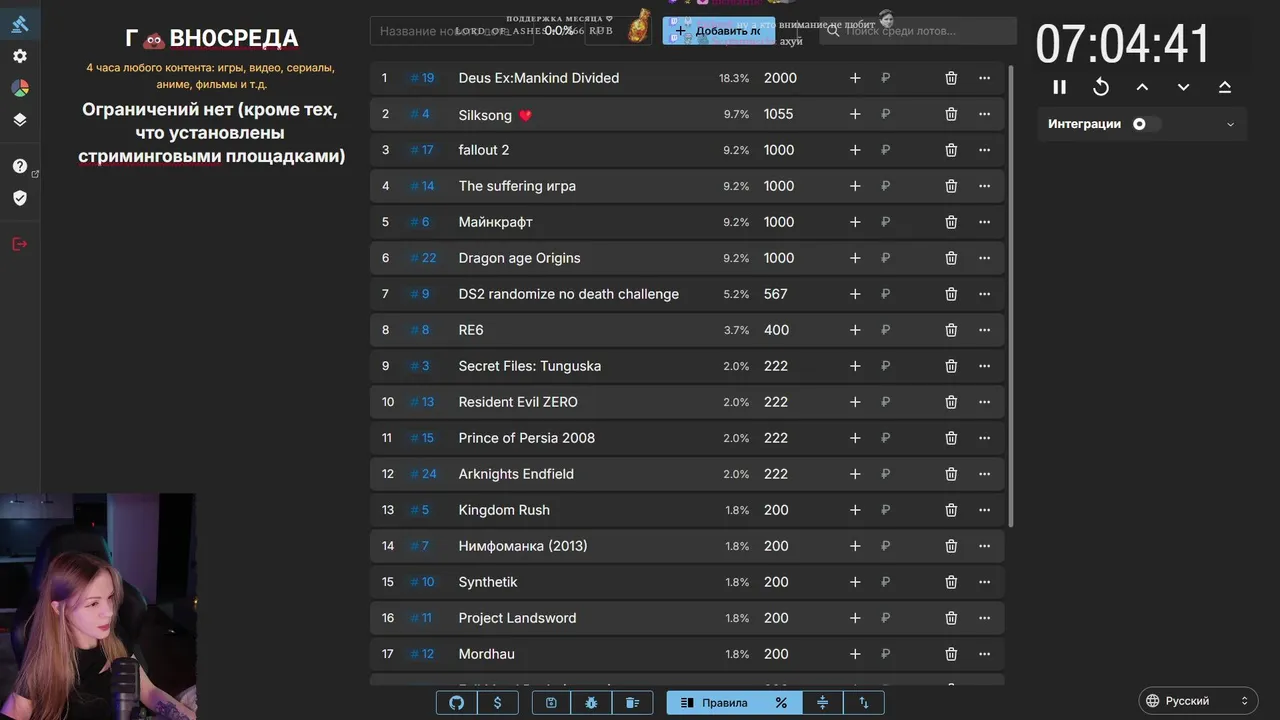Click the 567 amount of DS2 randomize lot
The image size is (1280, 720).
[x=776, y=294]
